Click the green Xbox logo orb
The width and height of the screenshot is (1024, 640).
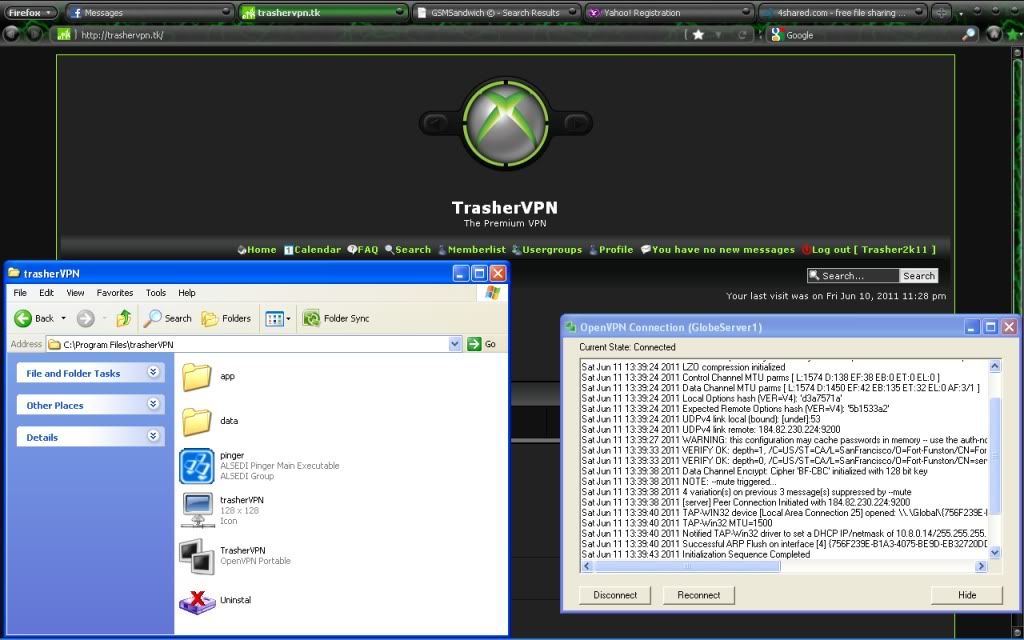point(505,123)
